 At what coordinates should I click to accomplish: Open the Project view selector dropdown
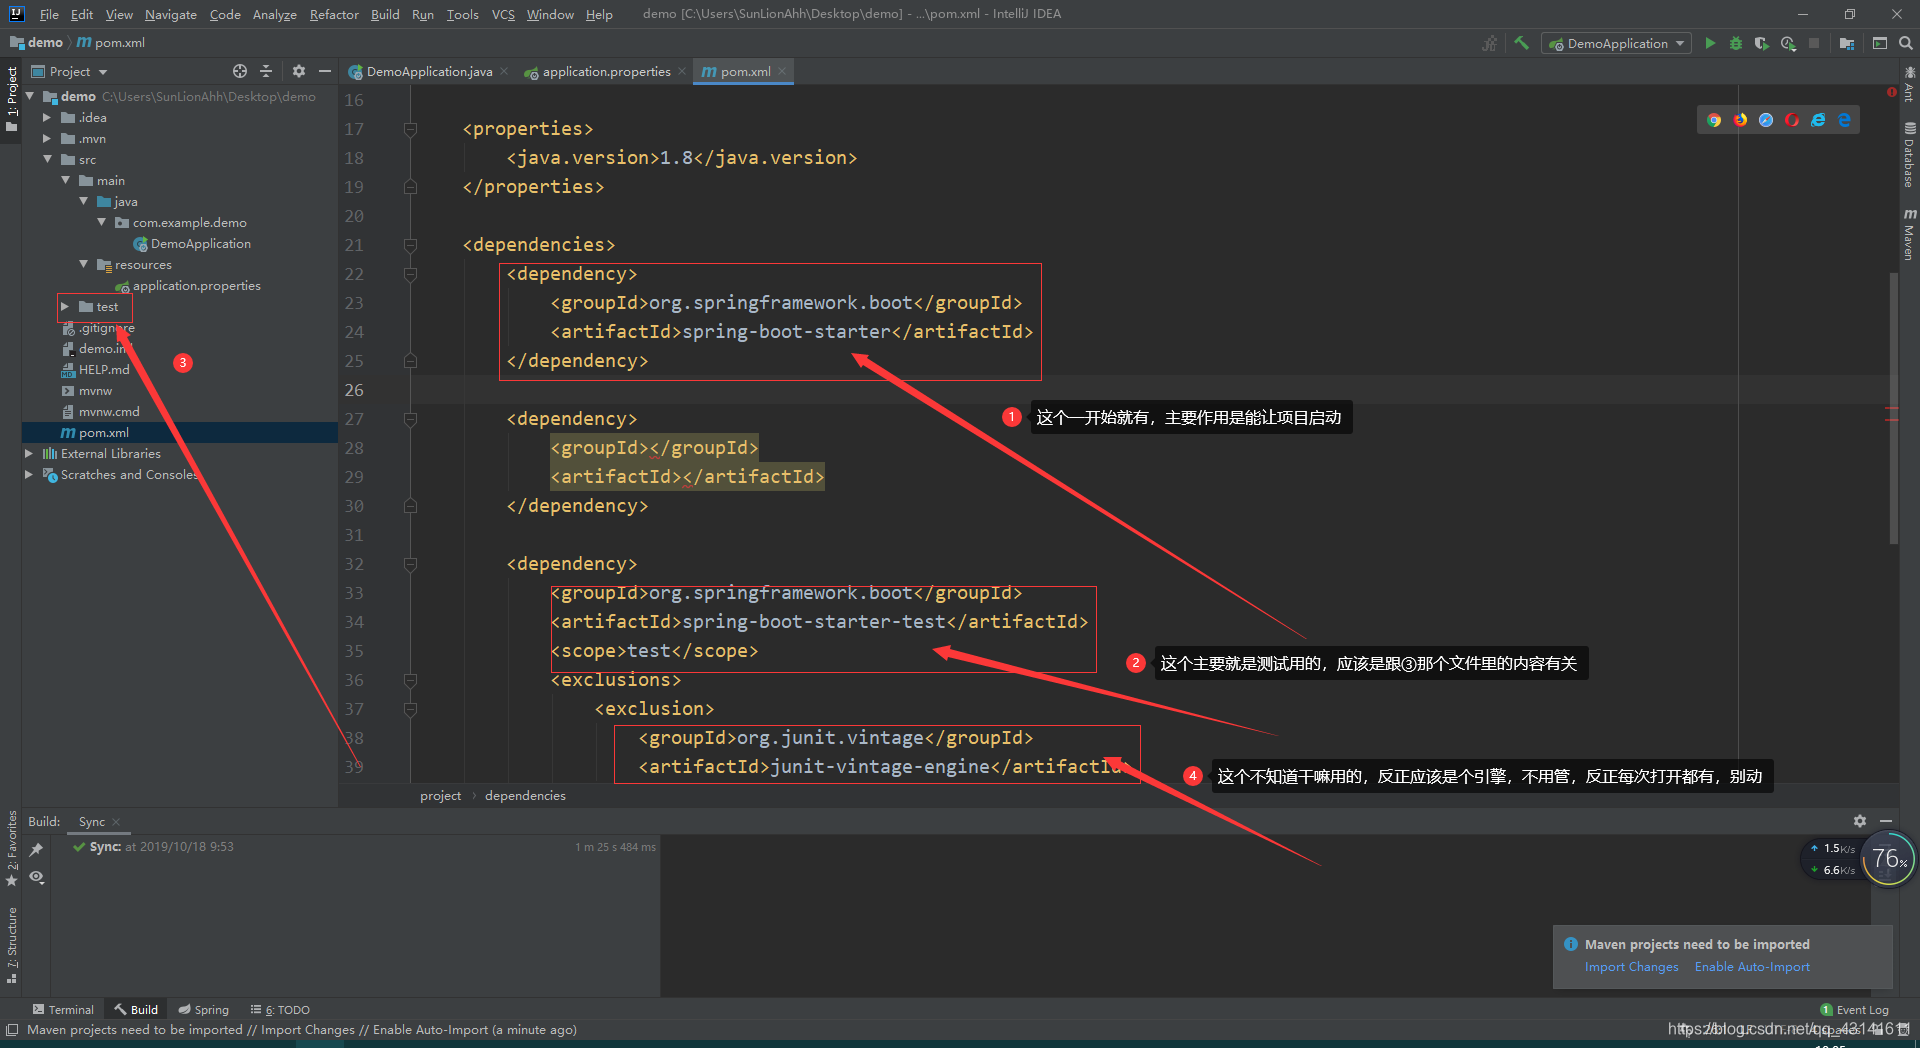coord(70,71)
